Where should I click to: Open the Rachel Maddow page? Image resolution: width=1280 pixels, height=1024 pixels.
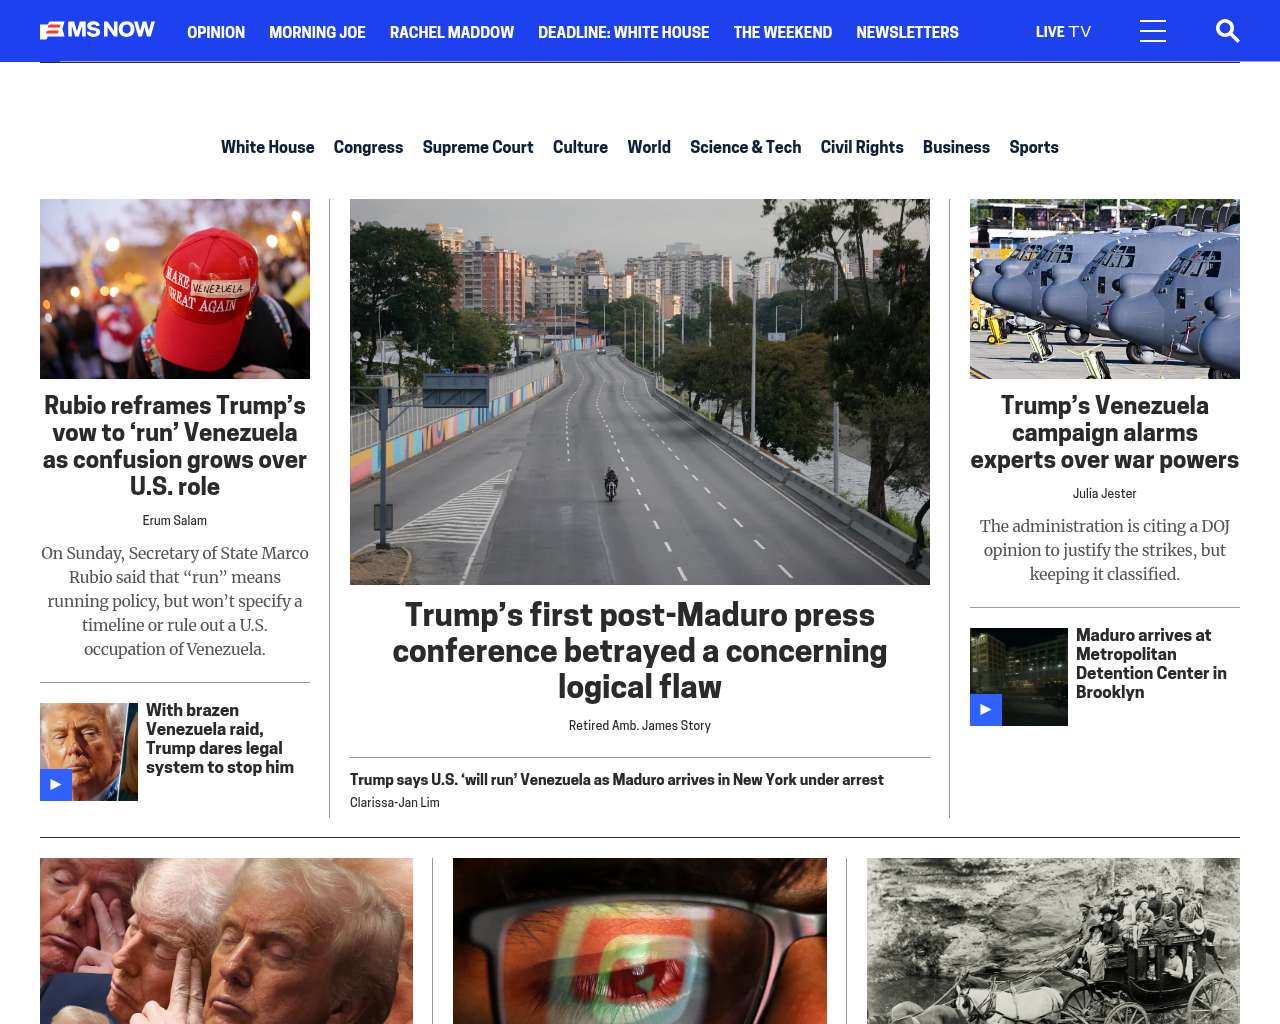[452, 32]
